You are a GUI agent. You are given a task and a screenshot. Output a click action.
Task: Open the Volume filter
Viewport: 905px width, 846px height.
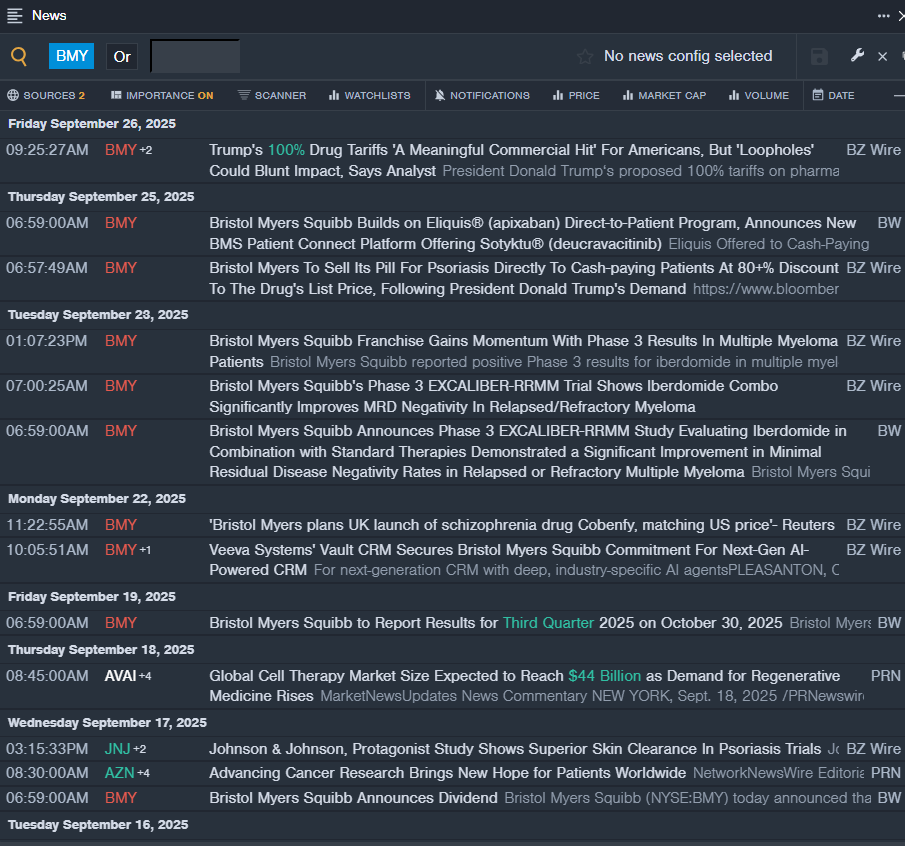[759, 95]
